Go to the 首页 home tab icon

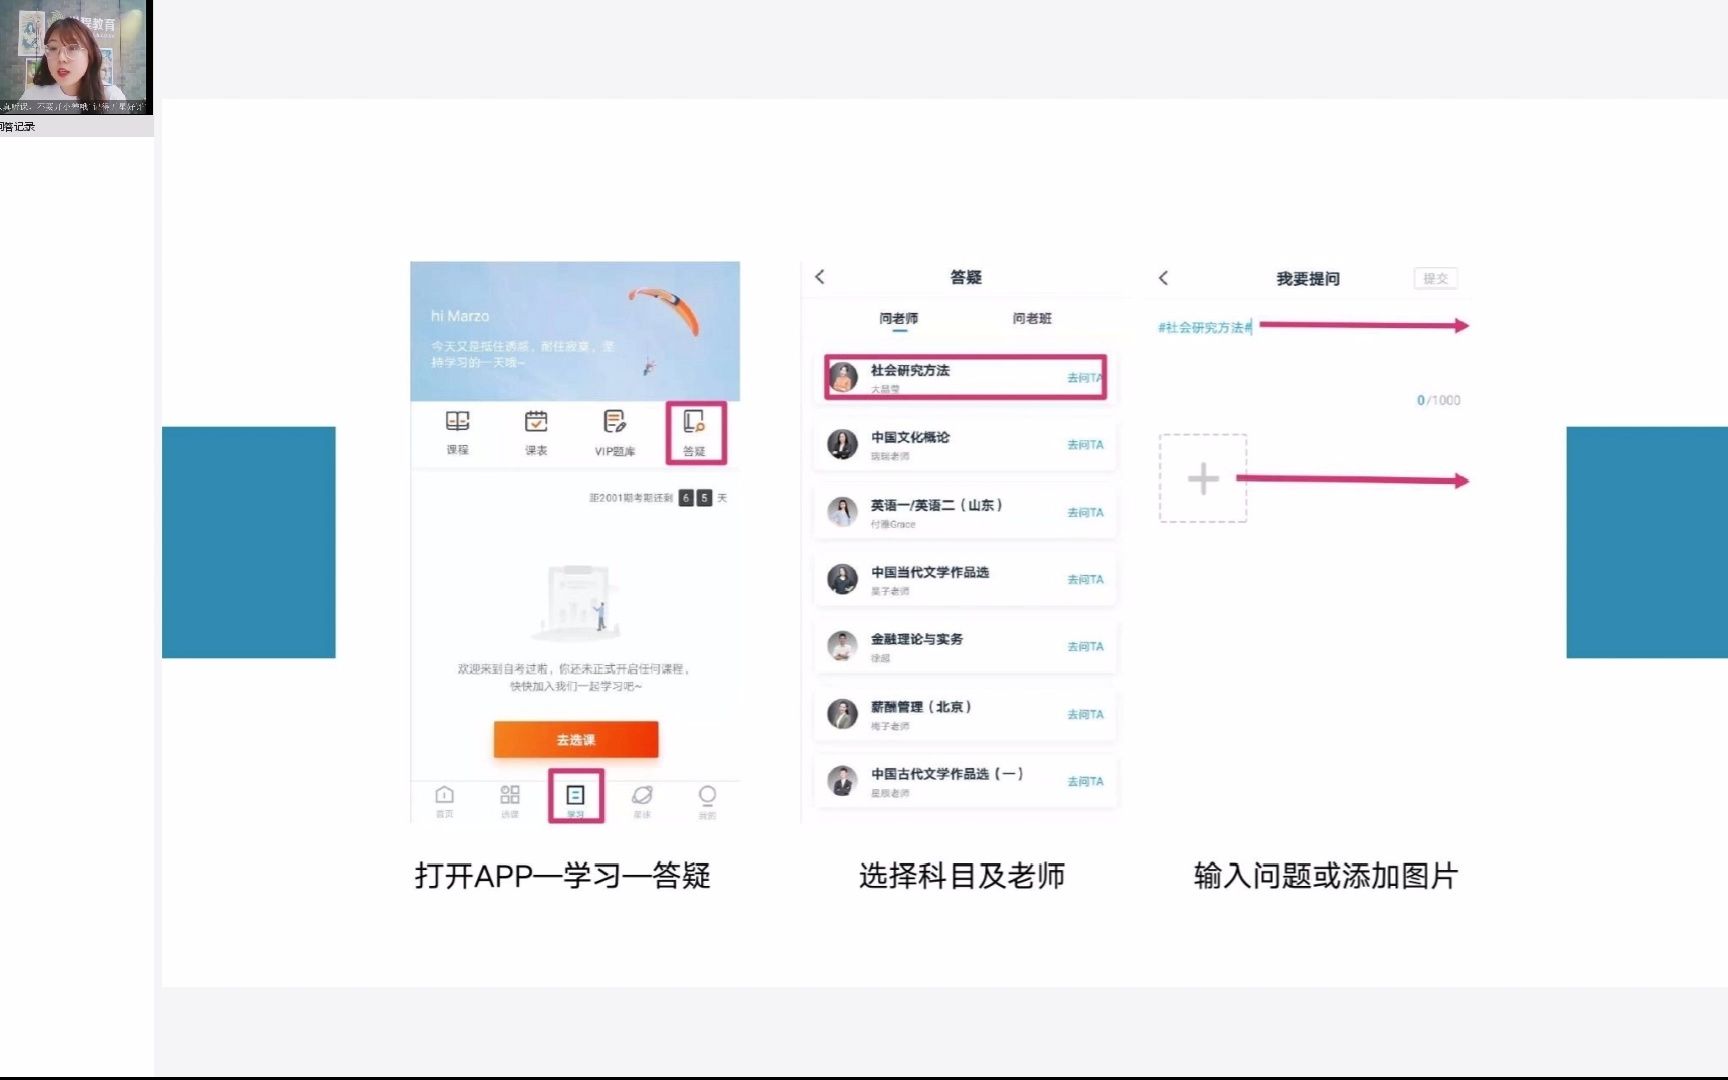pos(444,795)
